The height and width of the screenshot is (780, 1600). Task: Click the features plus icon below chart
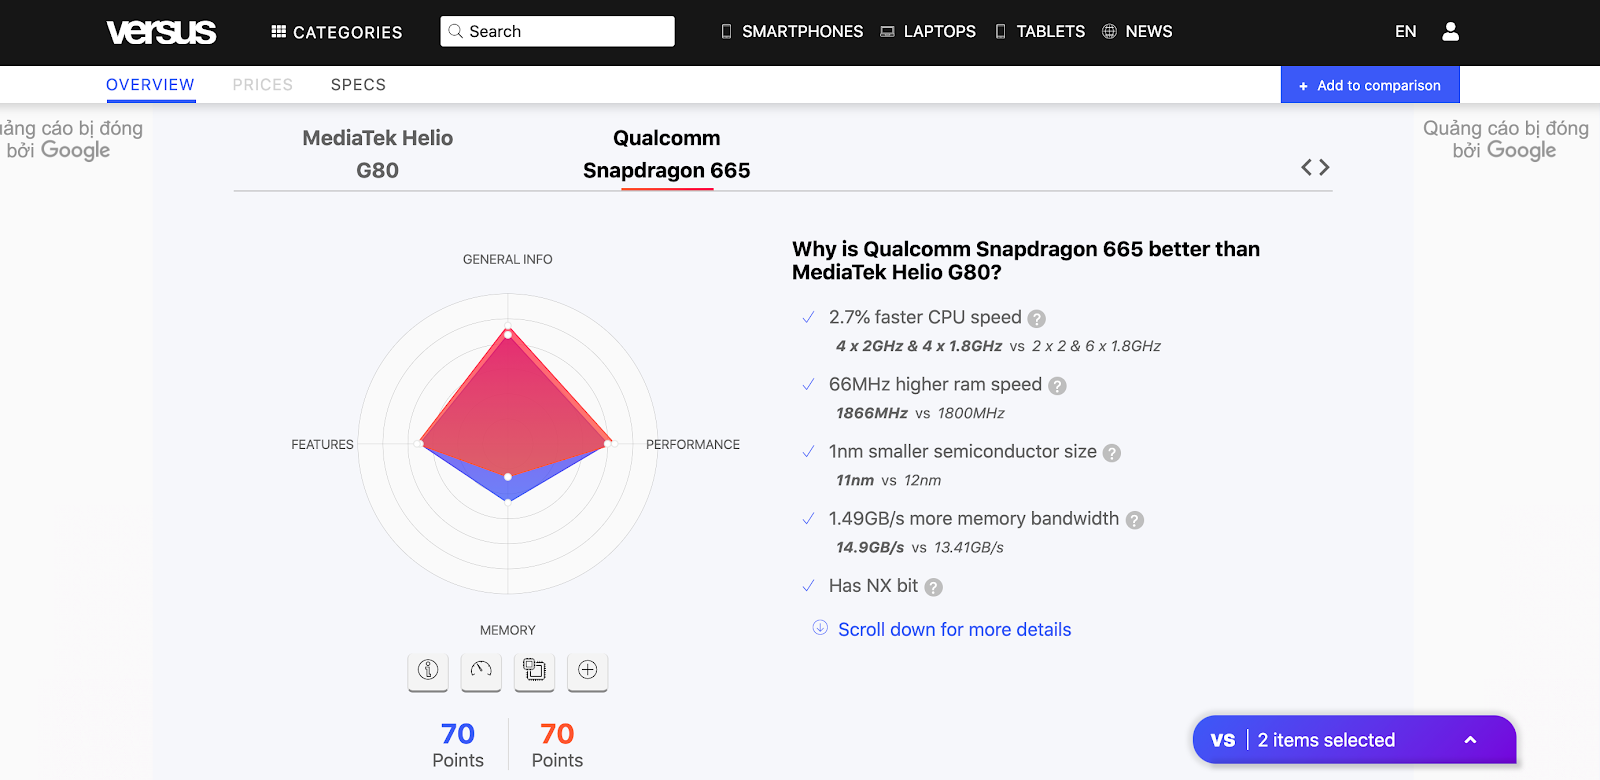pos(588,671)
